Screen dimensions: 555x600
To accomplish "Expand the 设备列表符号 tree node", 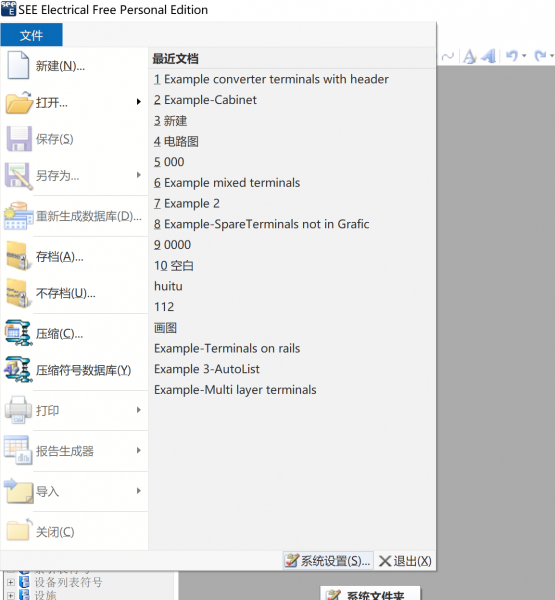I will 11,582.
